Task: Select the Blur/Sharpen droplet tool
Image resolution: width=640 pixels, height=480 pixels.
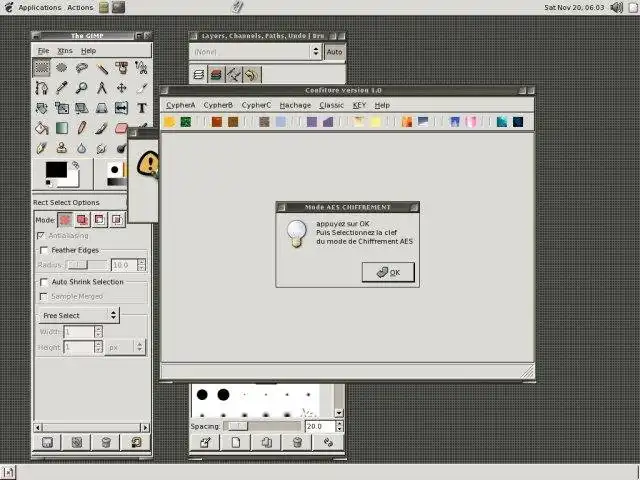Action: [81, 148]
